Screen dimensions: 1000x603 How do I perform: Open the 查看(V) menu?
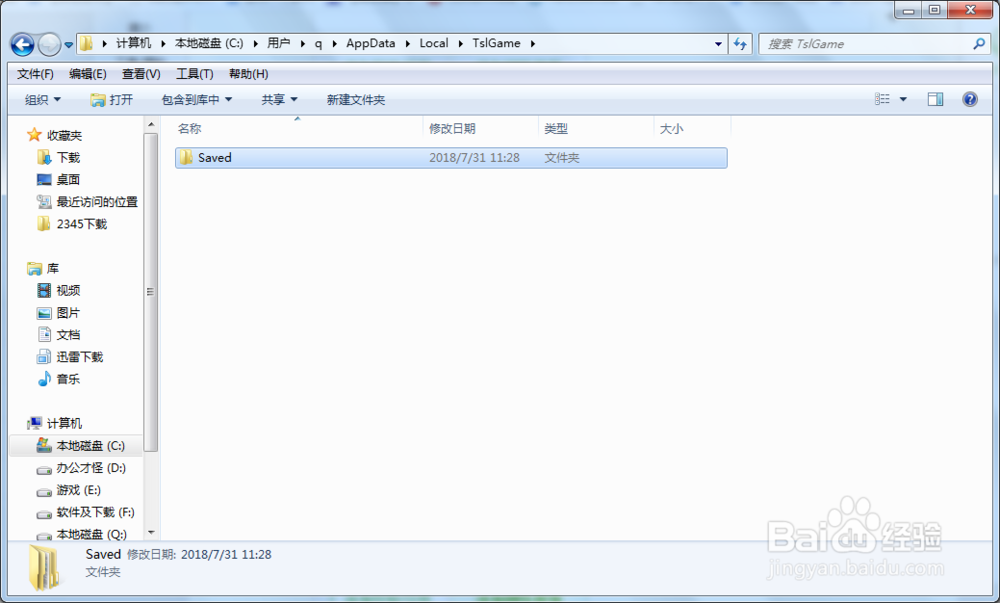pyautogui.click(x=141, y=74)
